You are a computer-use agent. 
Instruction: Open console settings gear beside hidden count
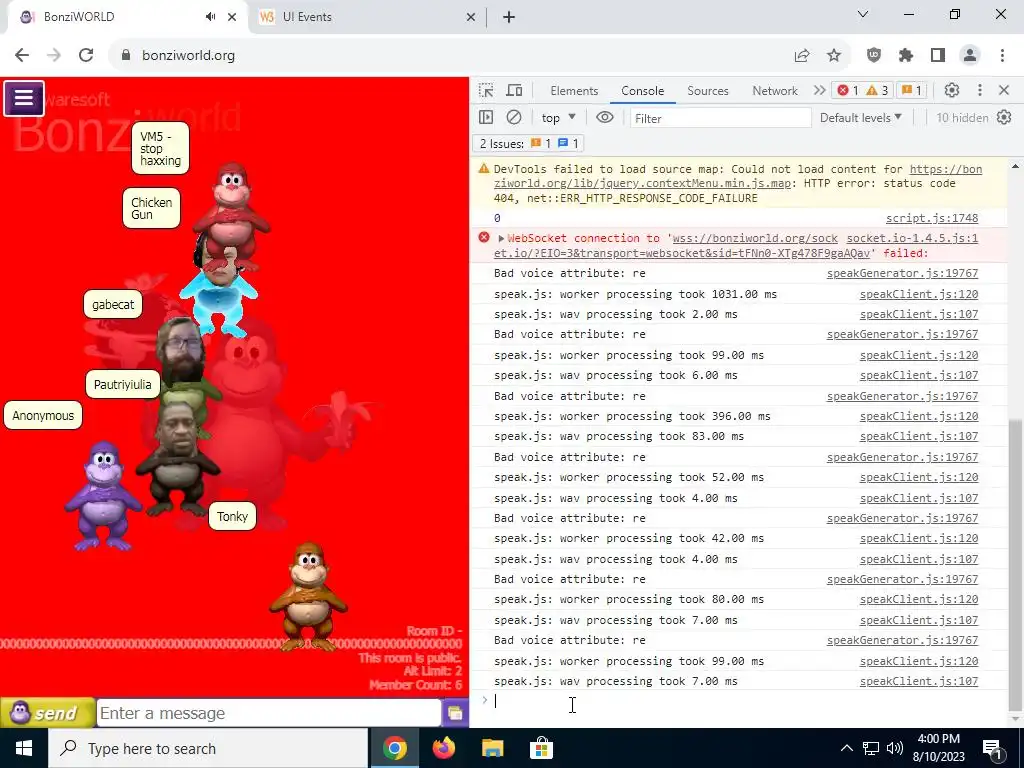click(x=1004, y=118)
